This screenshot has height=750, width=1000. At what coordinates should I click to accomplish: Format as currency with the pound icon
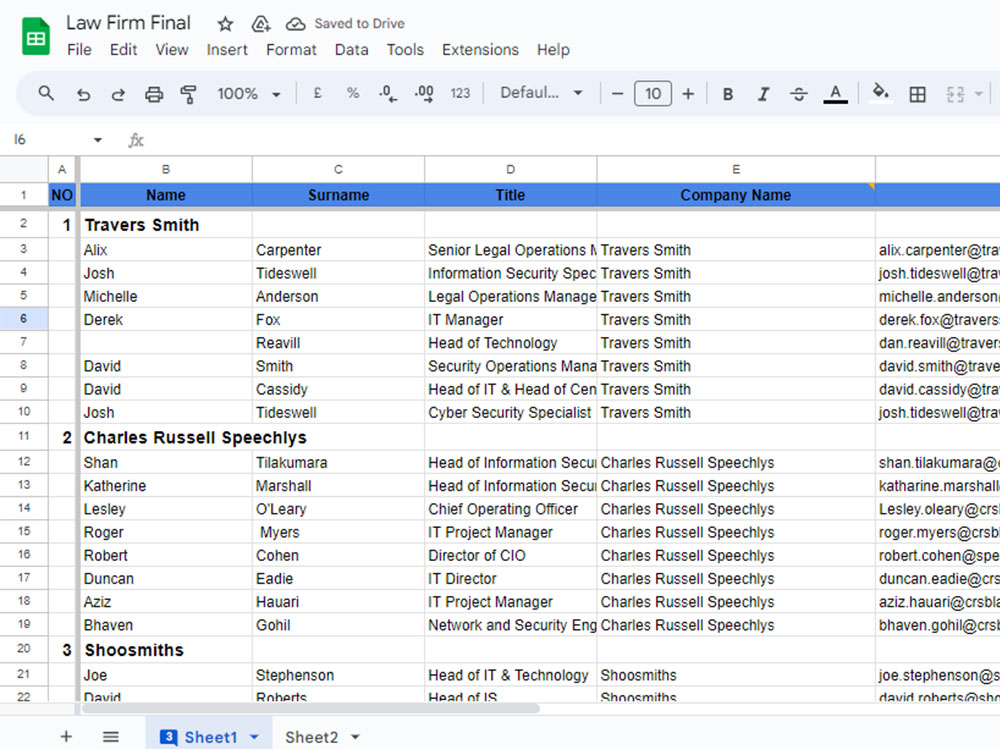(317, 94)
